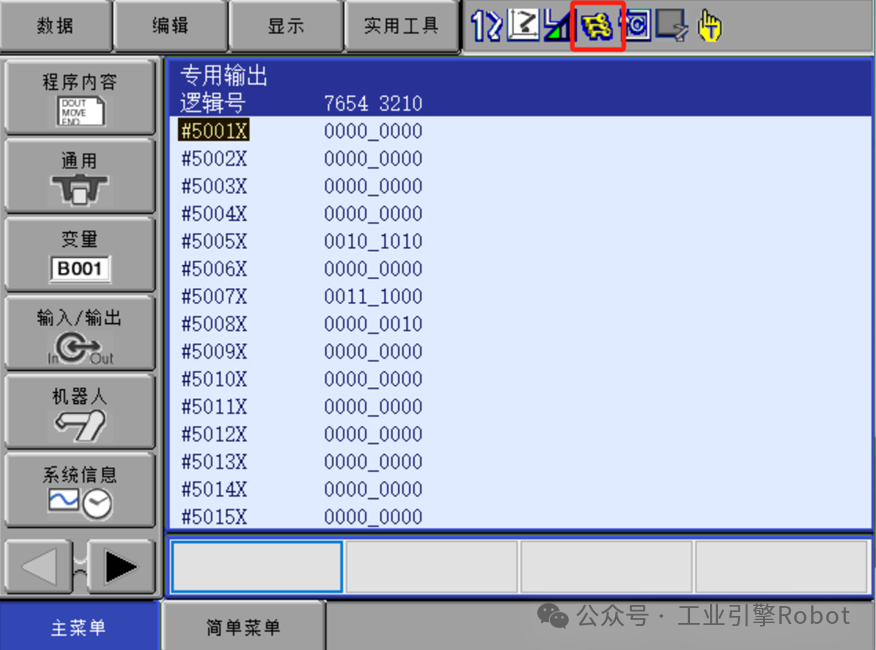Open the 数据 menu

pos(55,26)
